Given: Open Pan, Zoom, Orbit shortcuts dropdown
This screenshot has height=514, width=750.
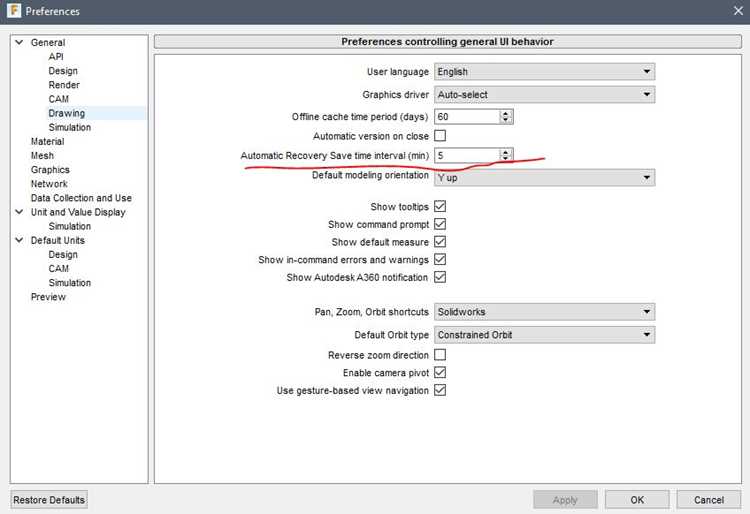Looking at the screenshot, I should [x=544, y=312].
